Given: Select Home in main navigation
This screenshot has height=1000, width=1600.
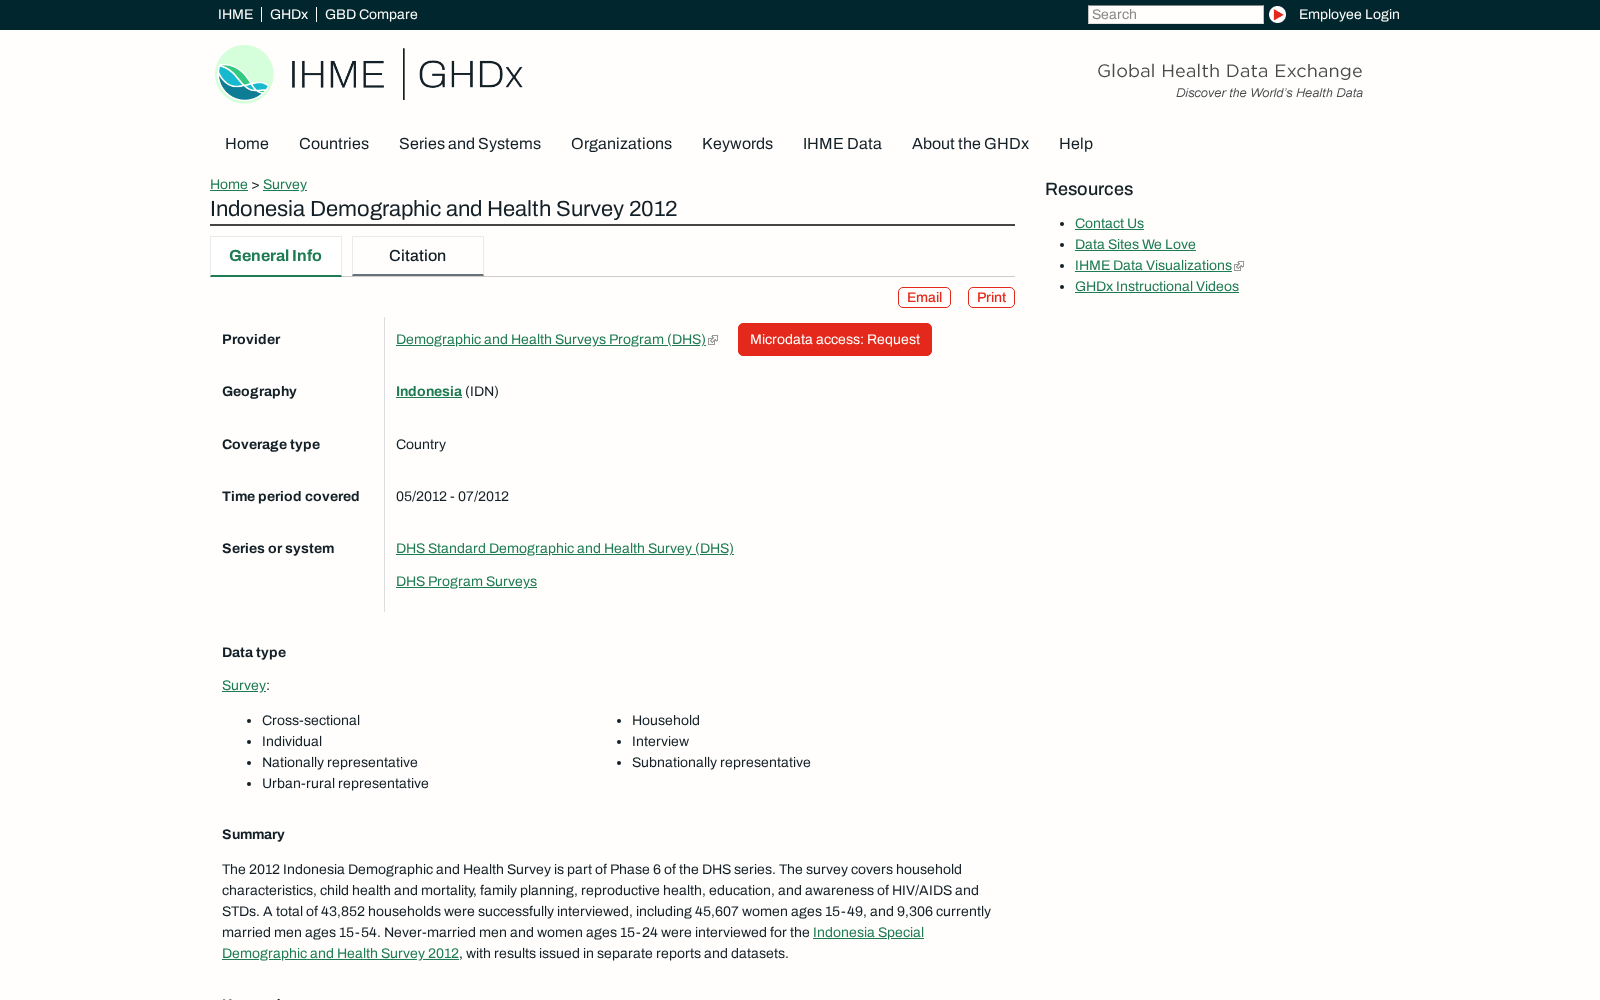Looking at the screenshot, I should (x=247, y=144).
